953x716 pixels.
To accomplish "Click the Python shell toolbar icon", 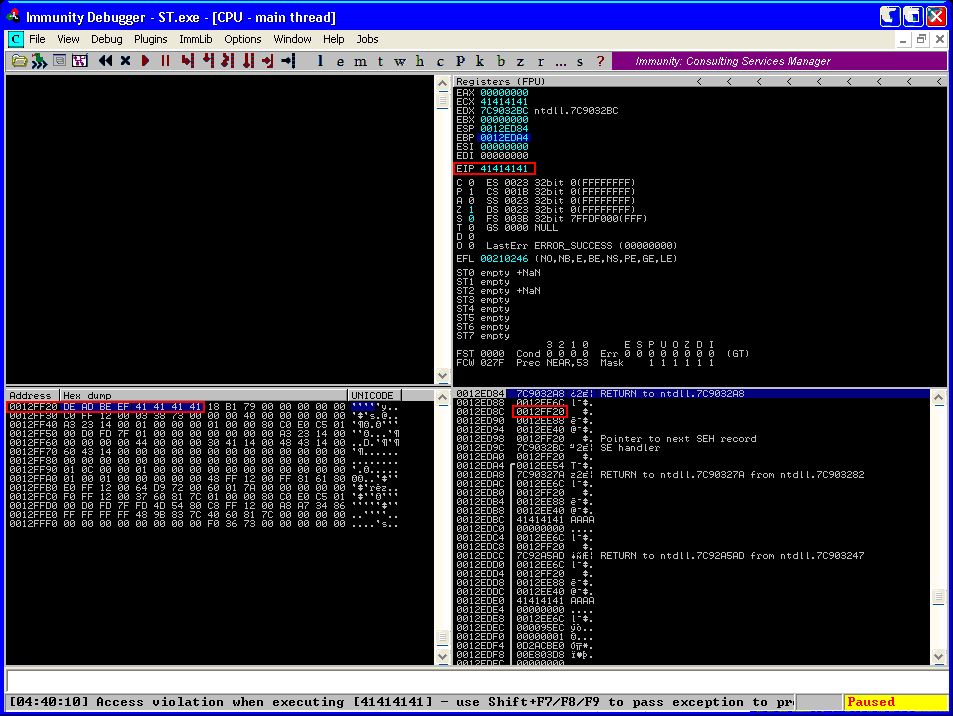I will [x=40, y=61].
